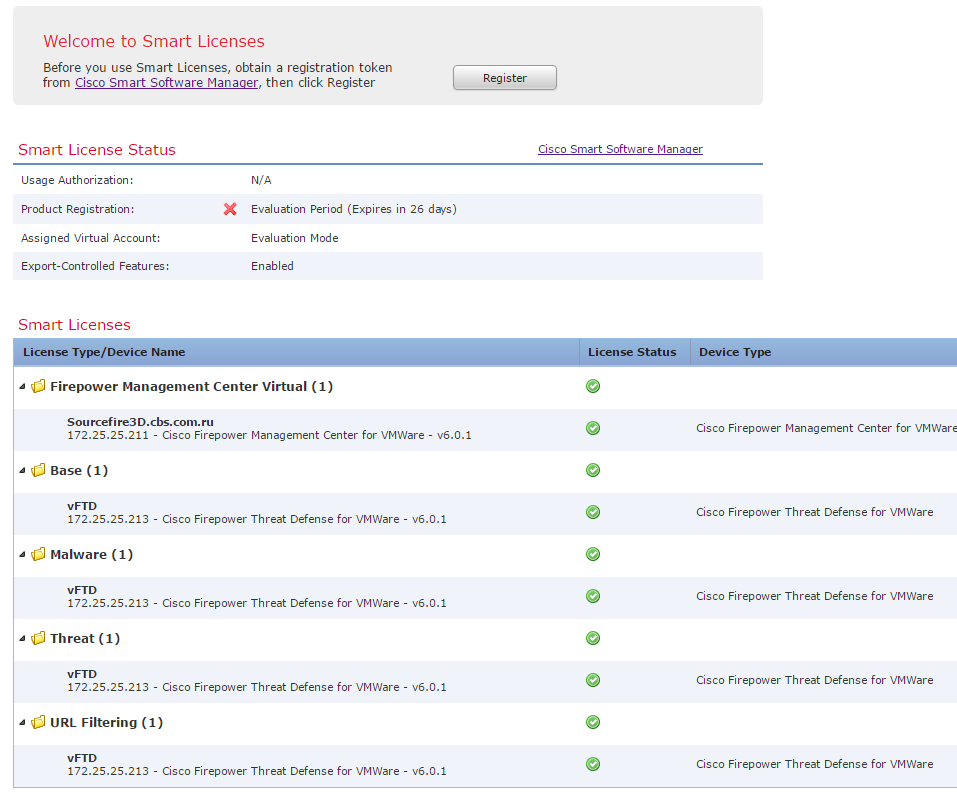Click the folder icon beside Base
The height and width of the screenshot is (792, 957).
[x=38, y=470]
